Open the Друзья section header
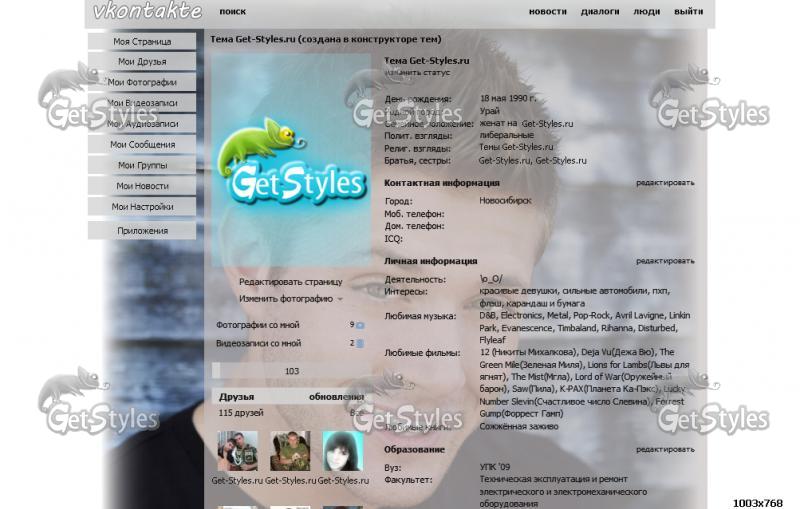 point(236,397)
